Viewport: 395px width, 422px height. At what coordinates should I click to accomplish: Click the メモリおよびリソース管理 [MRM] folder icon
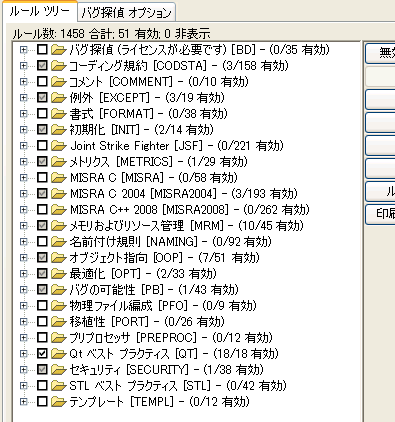59,226
